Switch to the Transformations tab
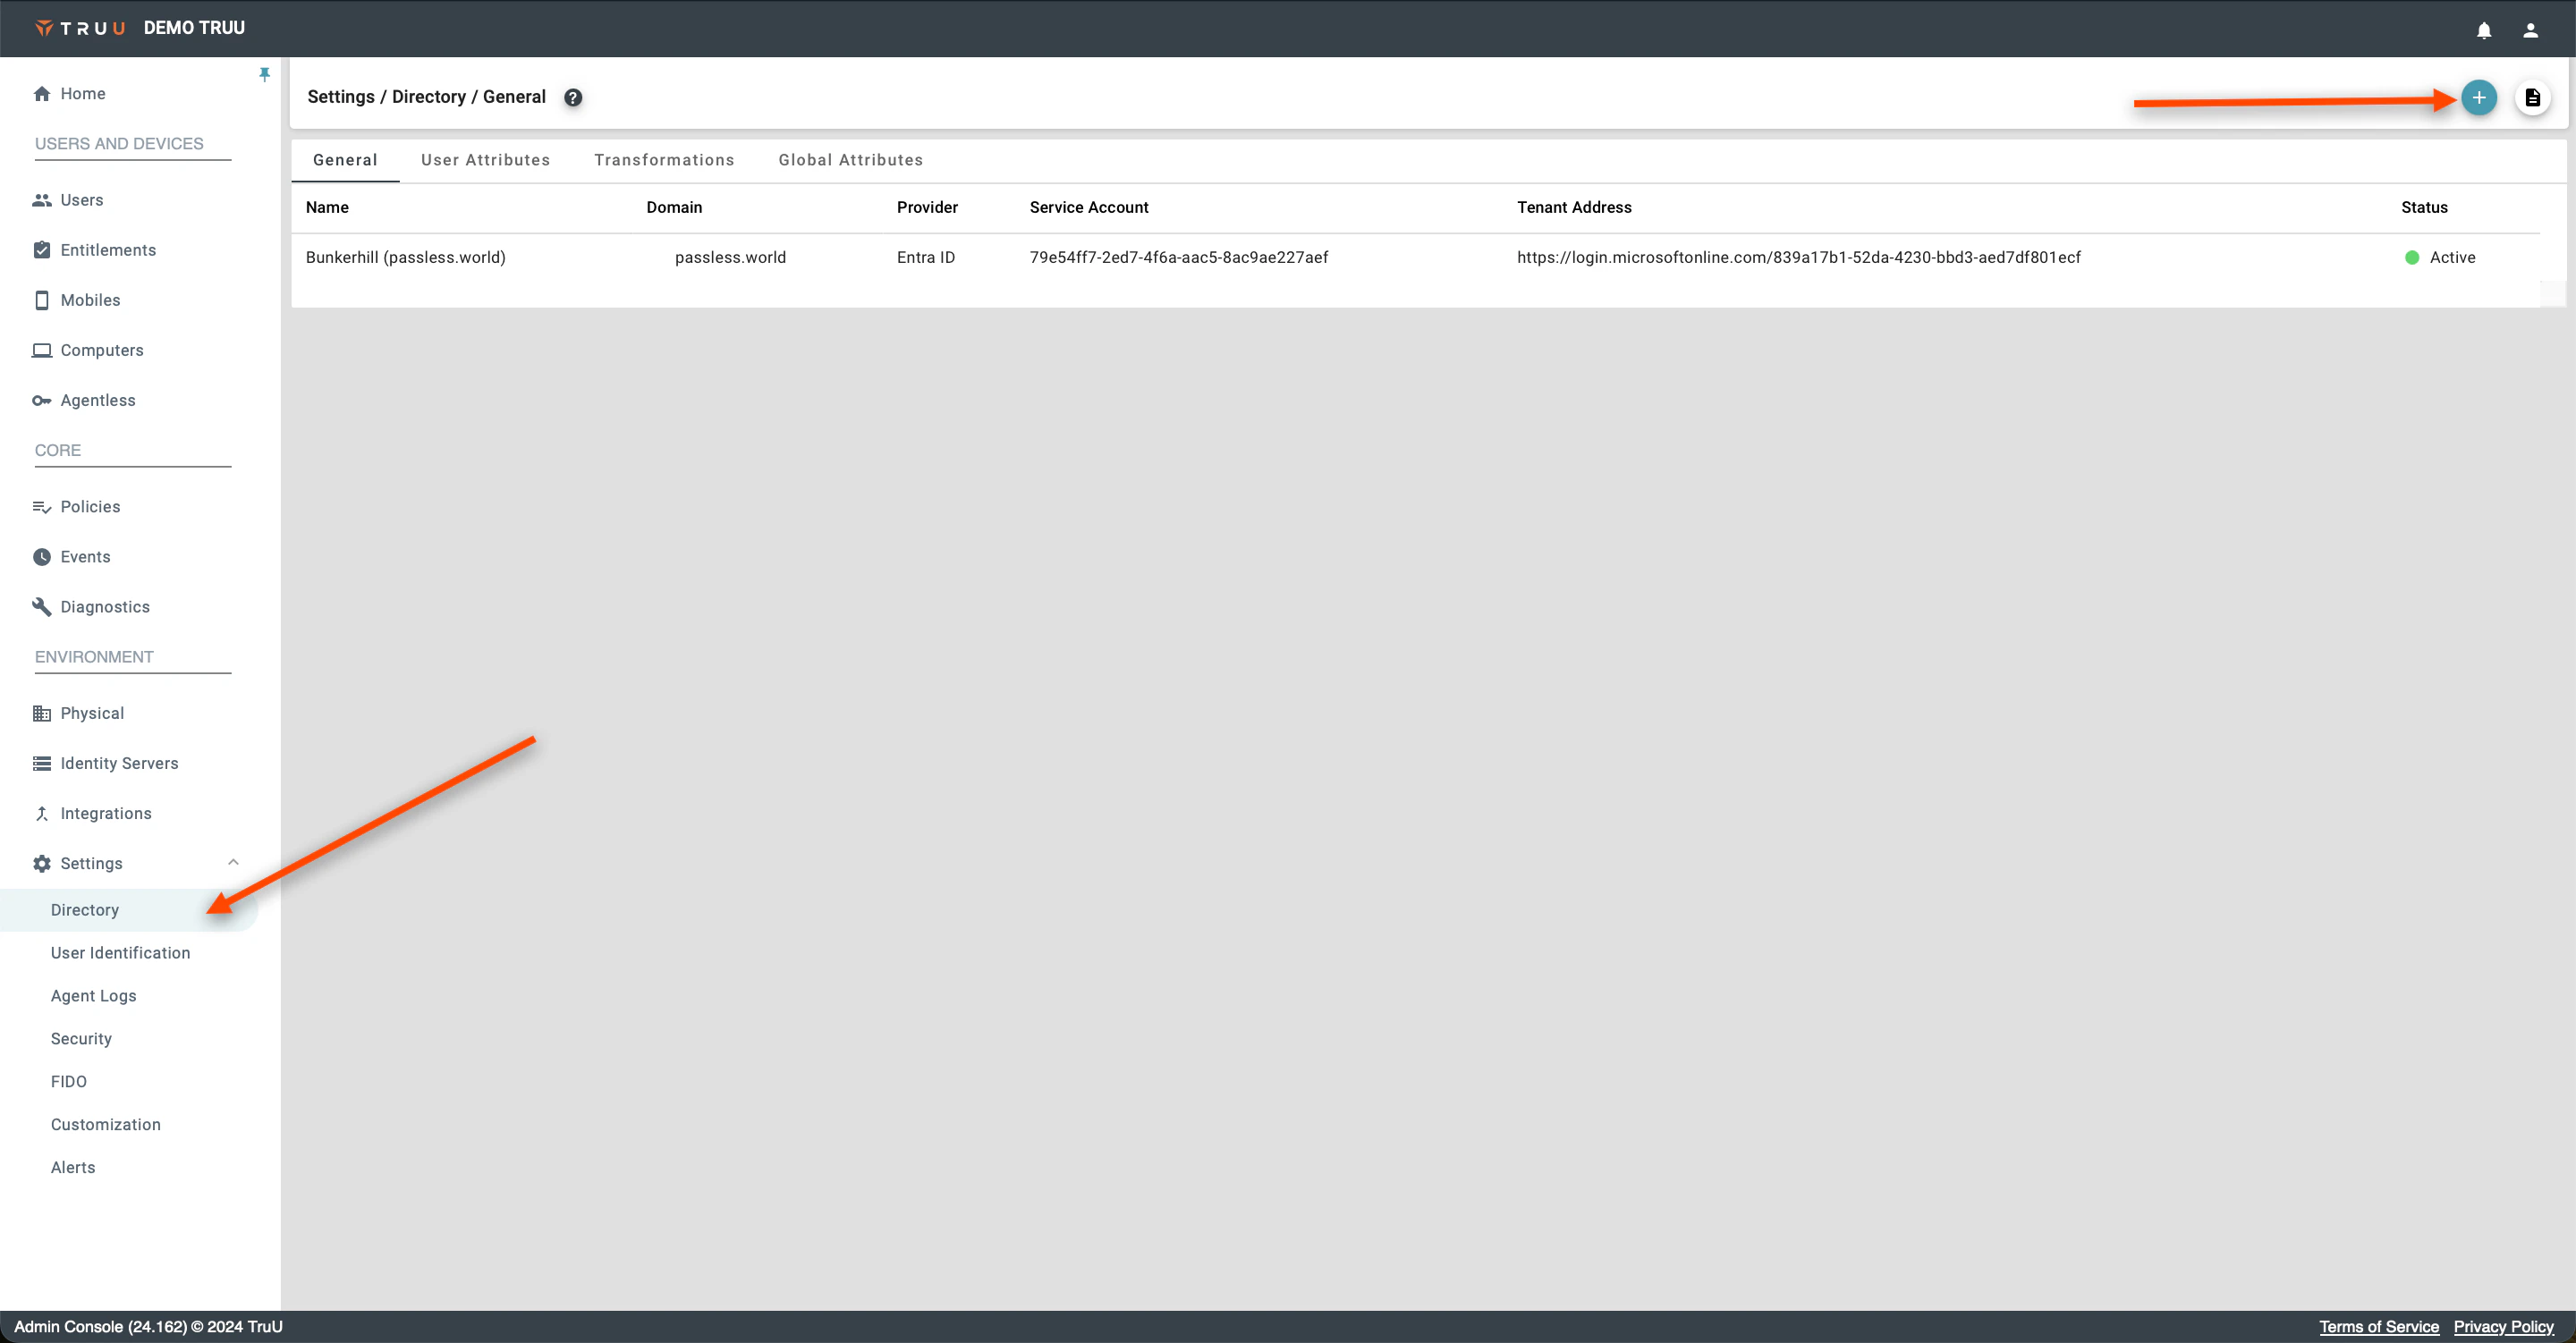 [664, 160]
